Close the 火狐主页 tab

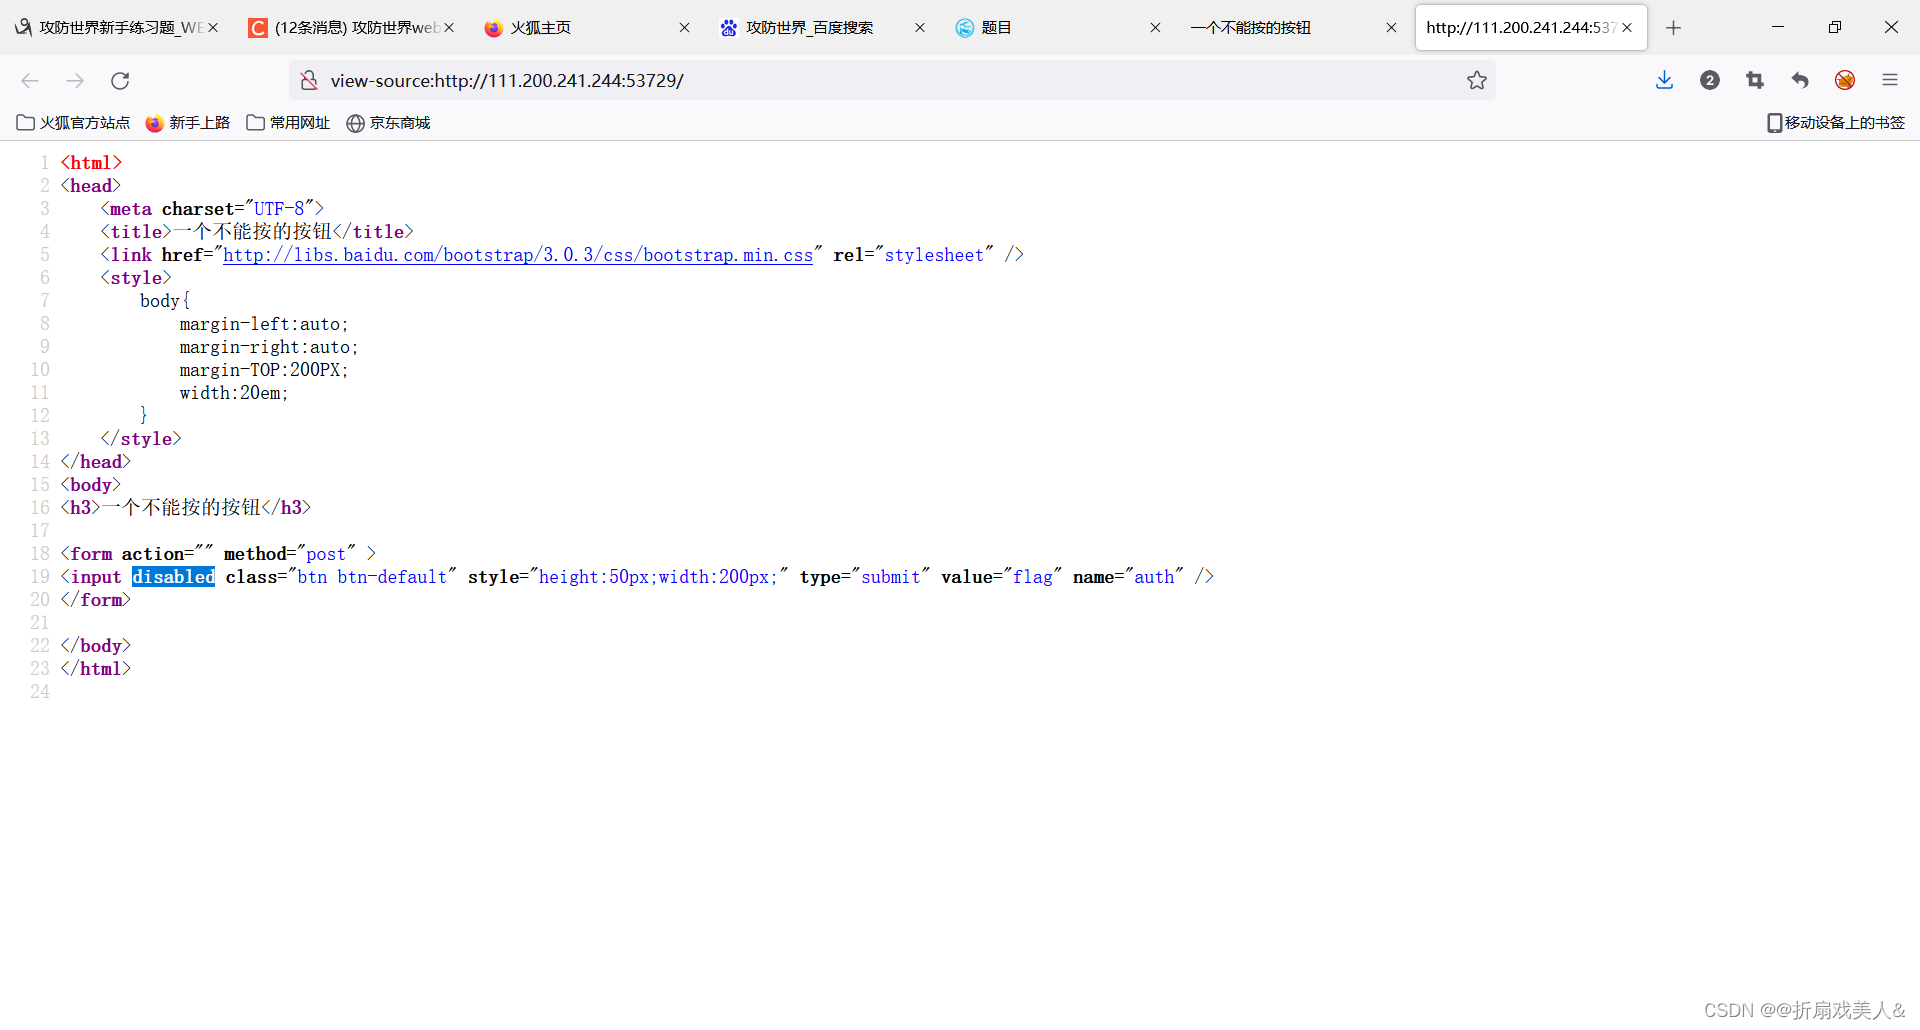[x=685, y=28]
